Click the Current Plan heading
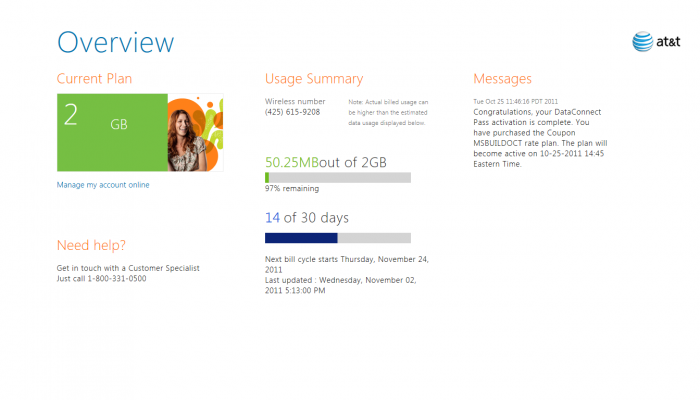 [x=94, y=79]
